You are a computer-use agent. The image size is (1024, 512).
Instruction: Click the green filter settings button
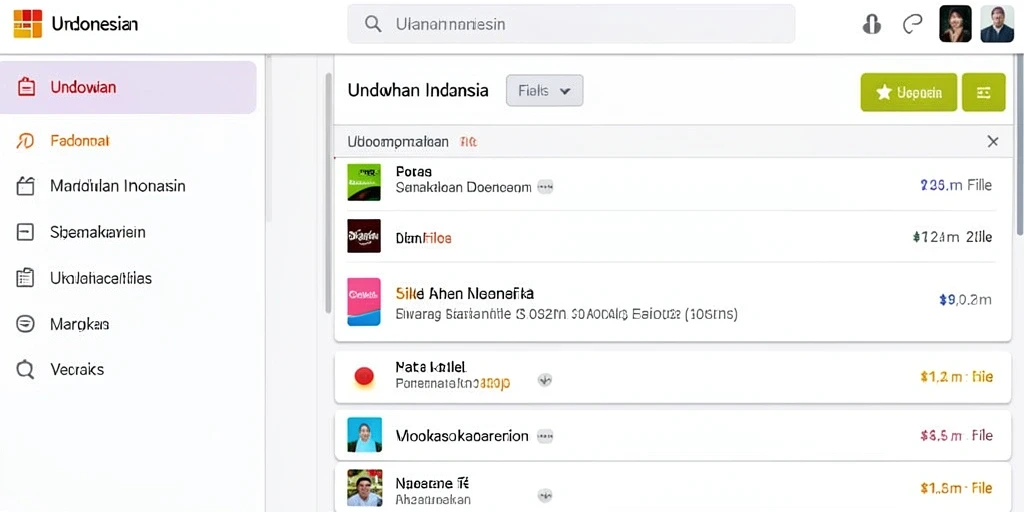(x=984, y=92)
